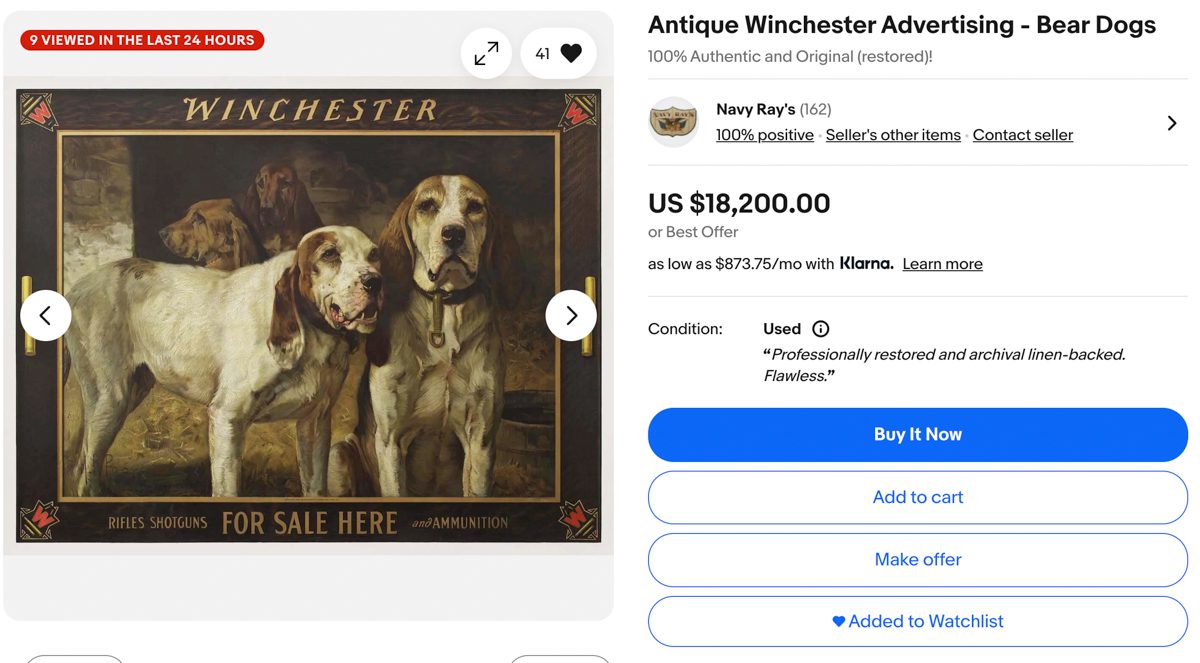Show the condition info icon

pos(821,329)
